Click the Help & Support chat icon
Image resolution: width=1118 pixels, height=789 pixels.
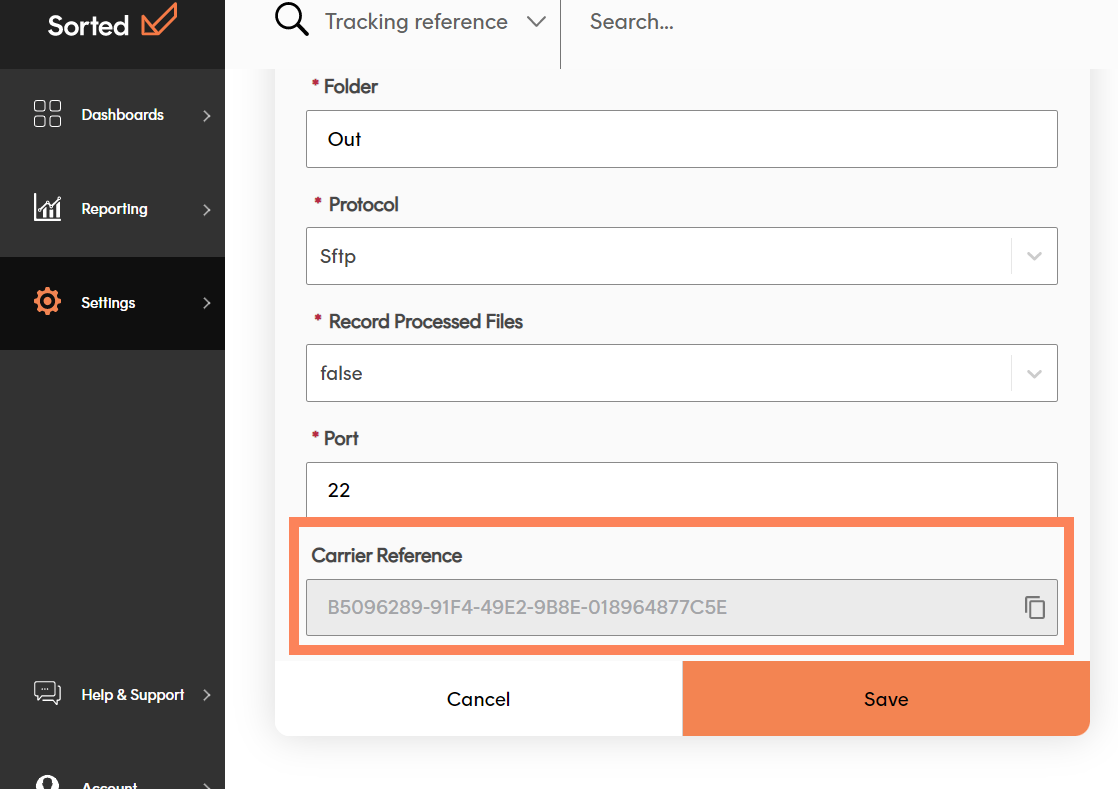point(47,693)
